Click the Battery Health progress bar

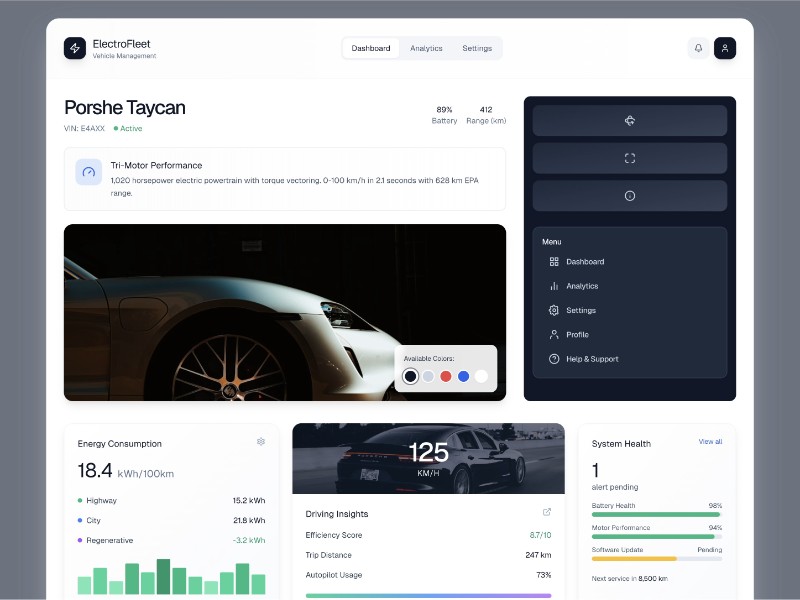pyautogui.click(x=657, y=514)
